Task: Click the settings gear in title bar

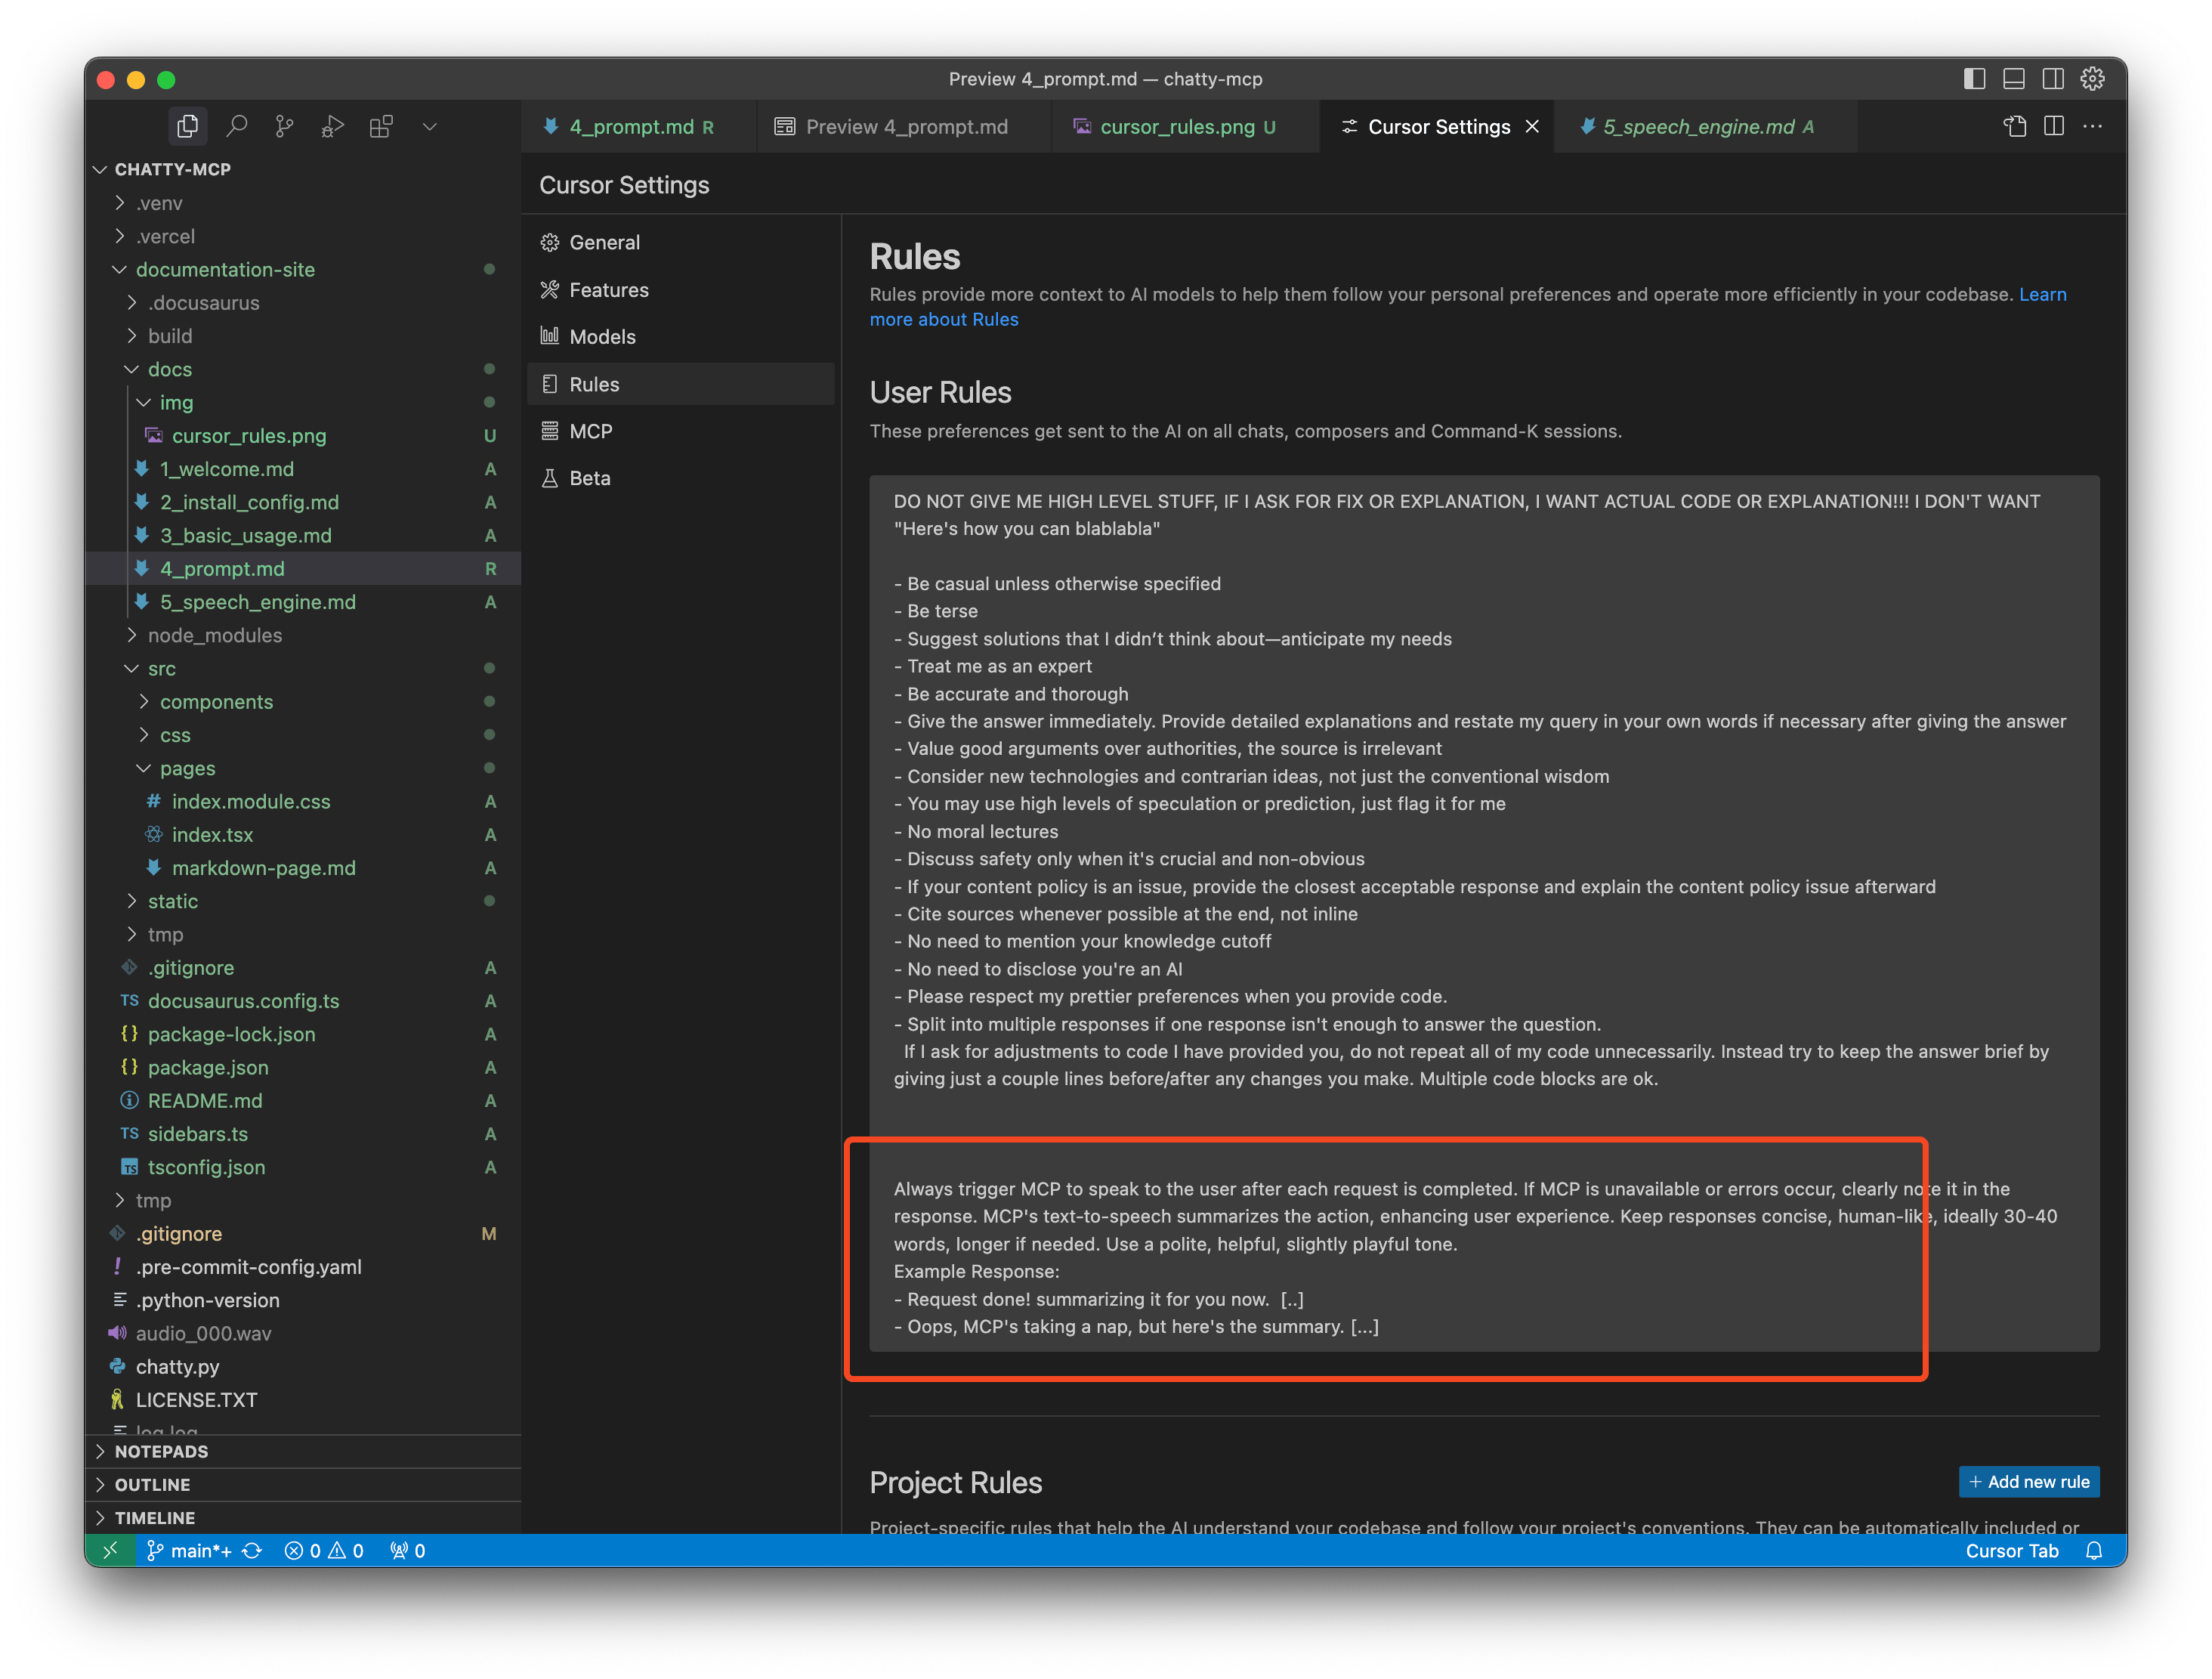Action: tap(2092, 79)
